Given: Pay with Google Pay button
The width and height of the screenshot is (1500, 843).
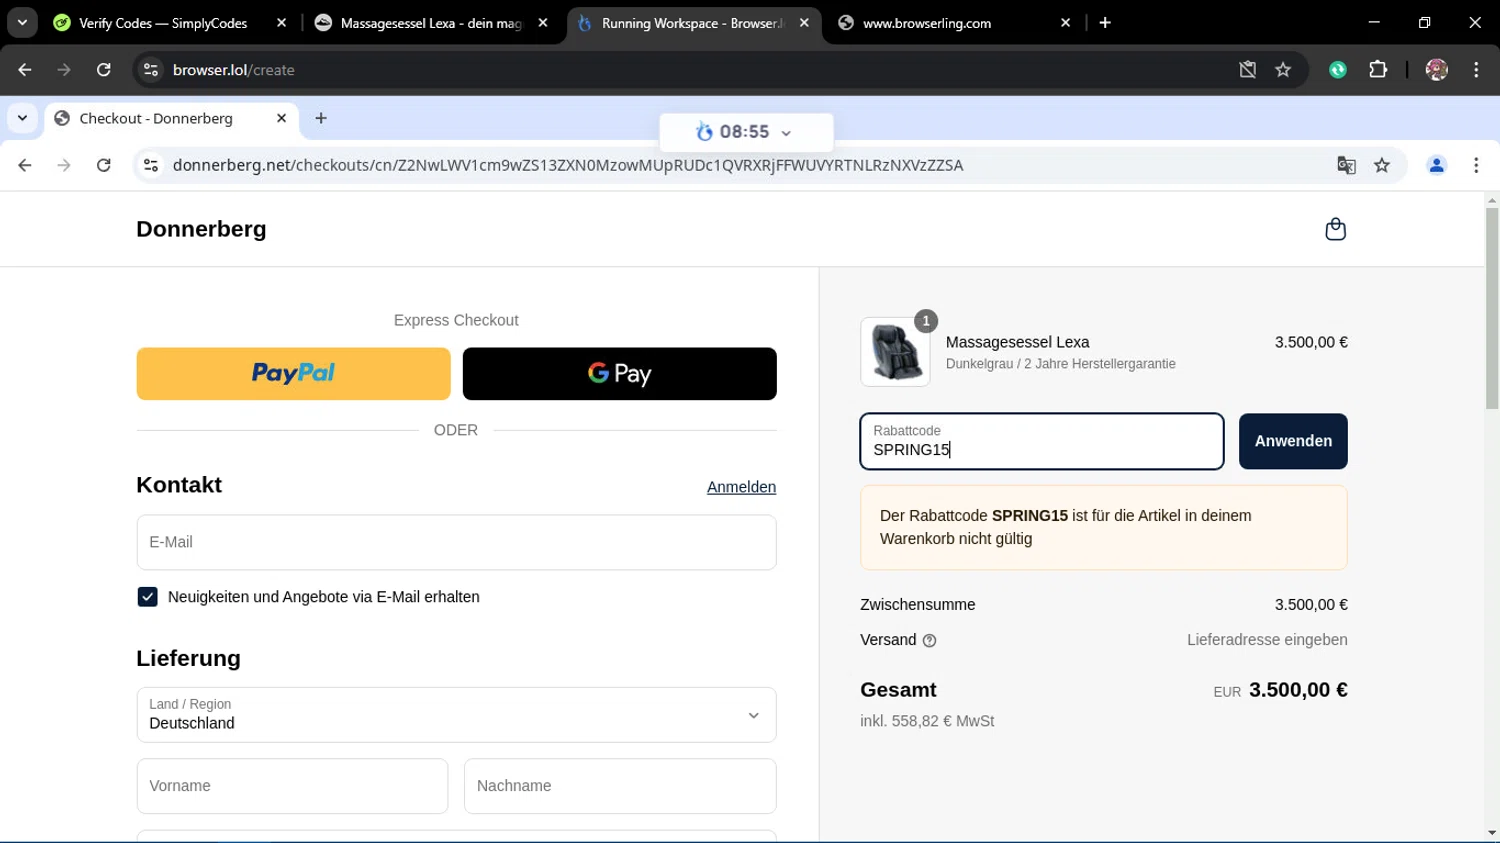Looking at the screenshot, I should [619, 373].
